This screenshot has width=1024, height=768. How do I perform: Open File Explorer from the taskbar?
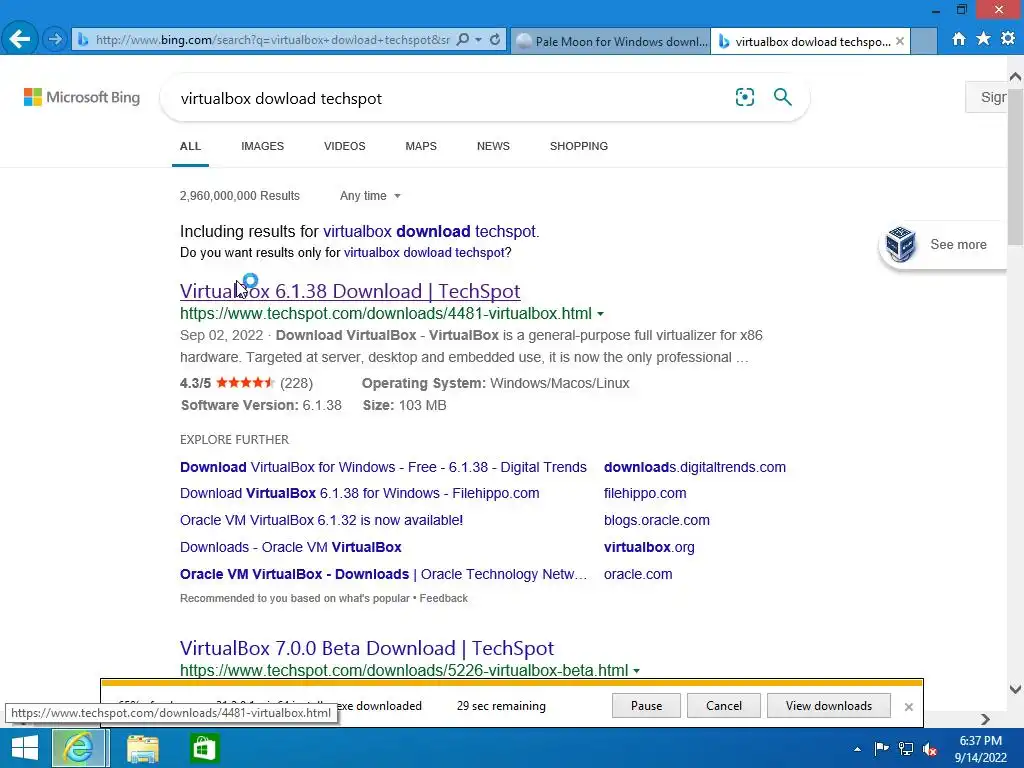pyautogui.click(x=142, y=748)
